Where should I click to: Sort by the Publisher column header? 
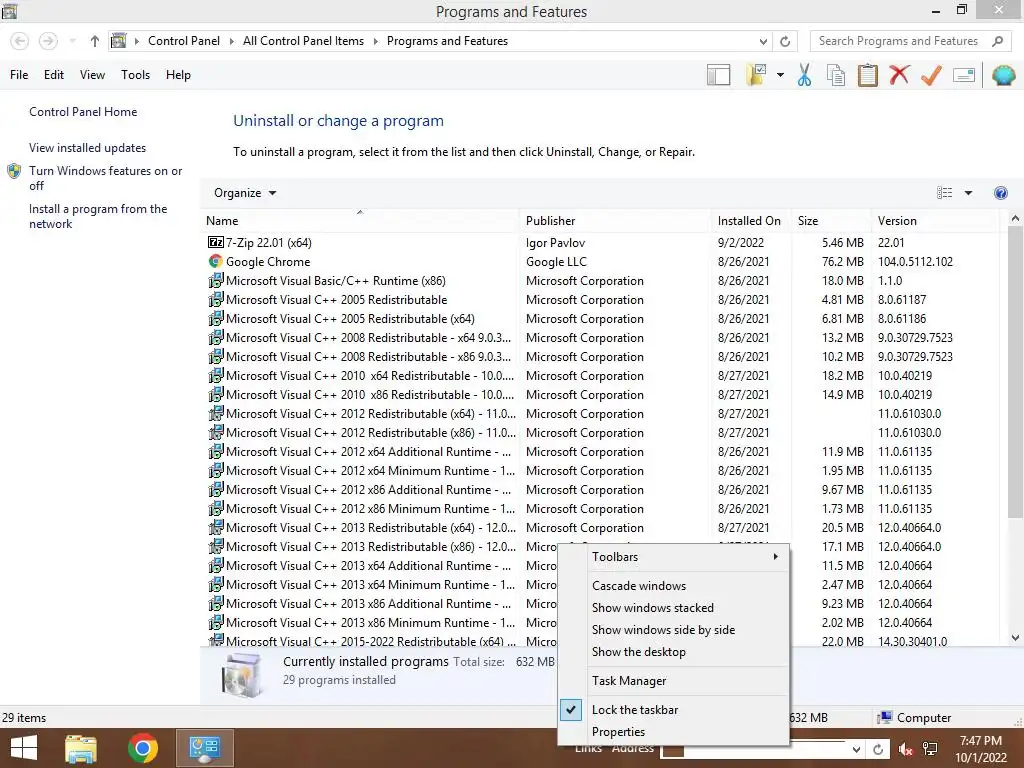615,221
